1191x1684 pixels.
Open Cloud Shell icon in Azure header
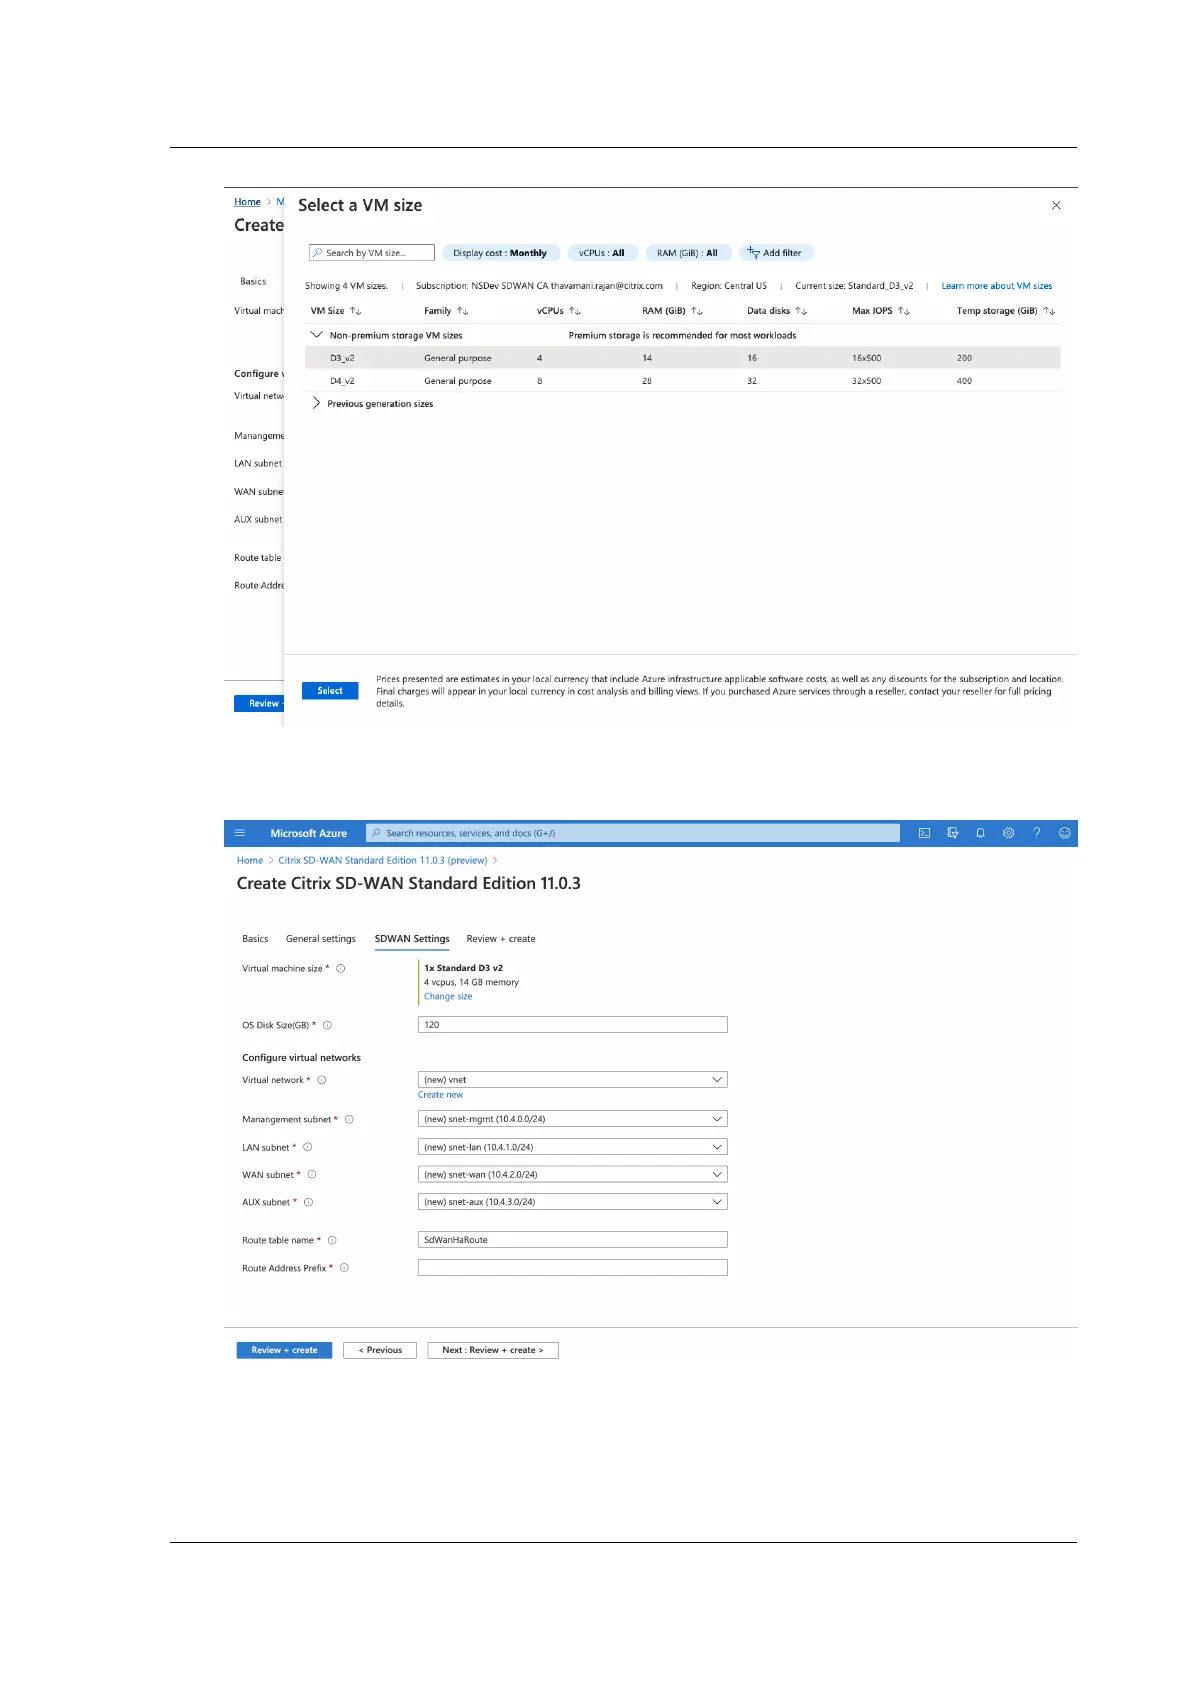924,833
